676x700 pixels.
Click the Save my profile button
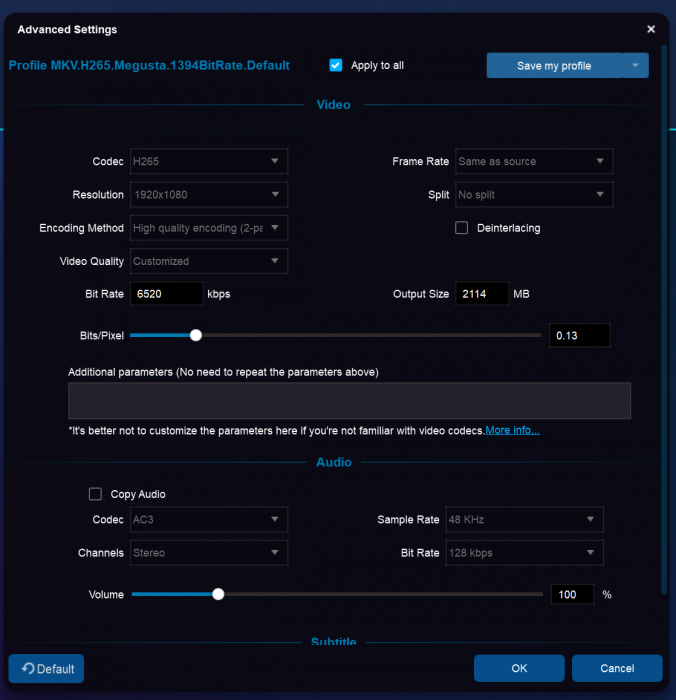554,66
